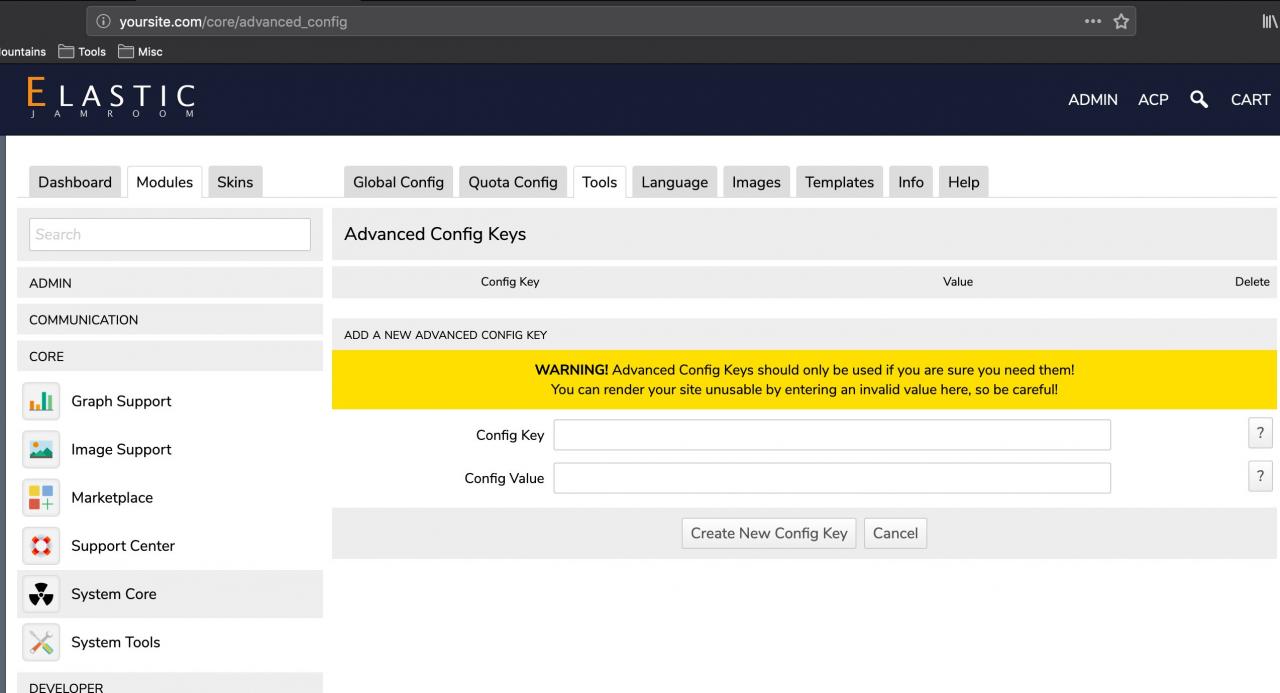Screen dimensions: 1280x693
Task: Switch to the Global Config tab
Action: click(x=398, y=182)
